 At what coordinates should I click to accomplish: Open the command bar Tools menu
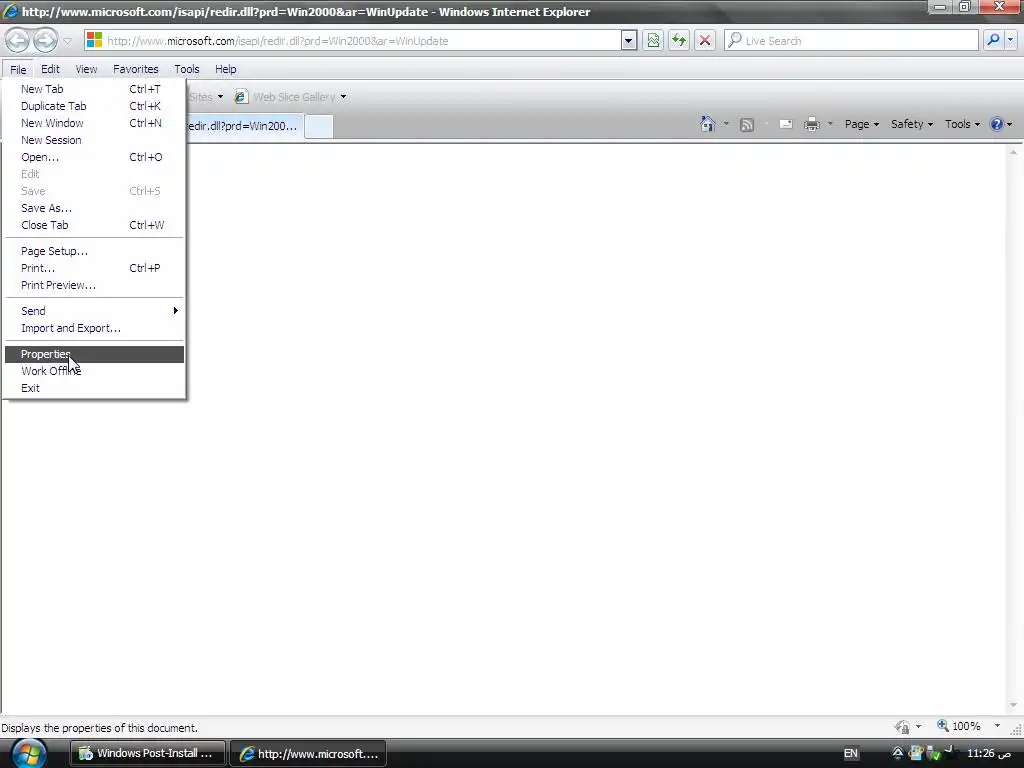pos(962,124)
